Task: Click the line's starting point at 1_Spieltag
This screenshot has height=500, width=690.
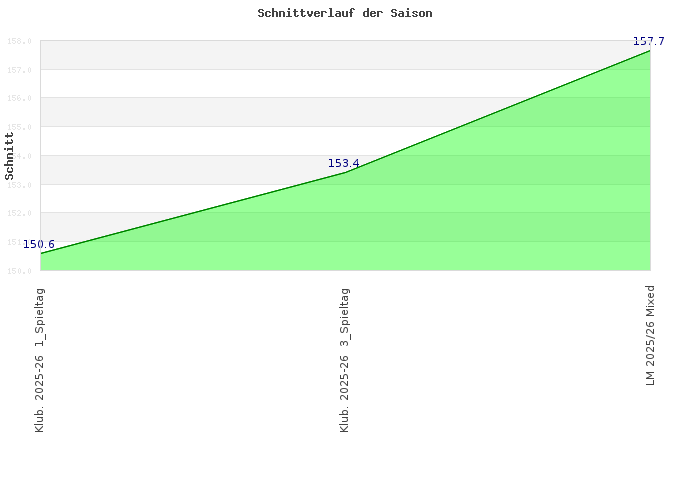Action: tap(41, 253)
